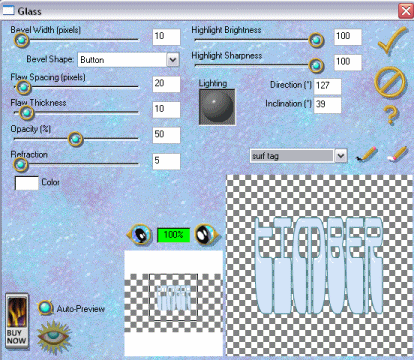This screenshot has width=414, height=360.
Task: Open help with the question mark icon
Action: (x=391, y=115)
